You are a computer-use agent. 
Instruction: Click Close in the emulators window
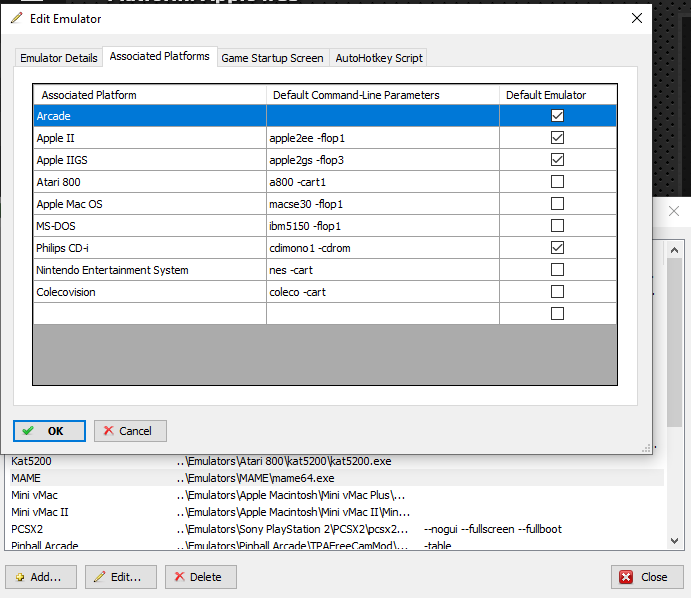pos(647,577)
